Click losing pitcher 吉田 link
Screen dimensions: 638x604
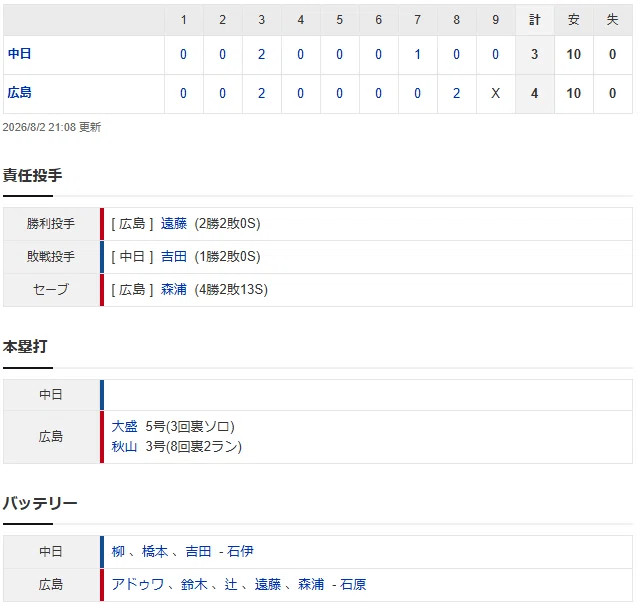174,257
